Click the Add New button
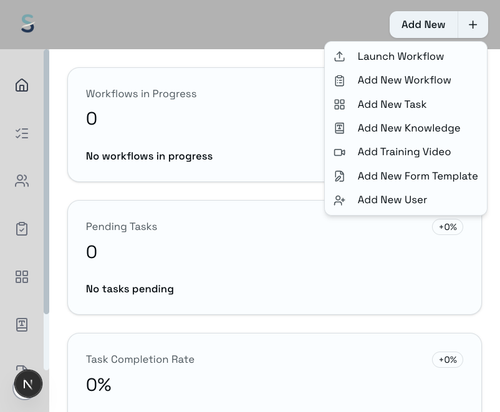500x412 pixels. [x=423, y=24]
